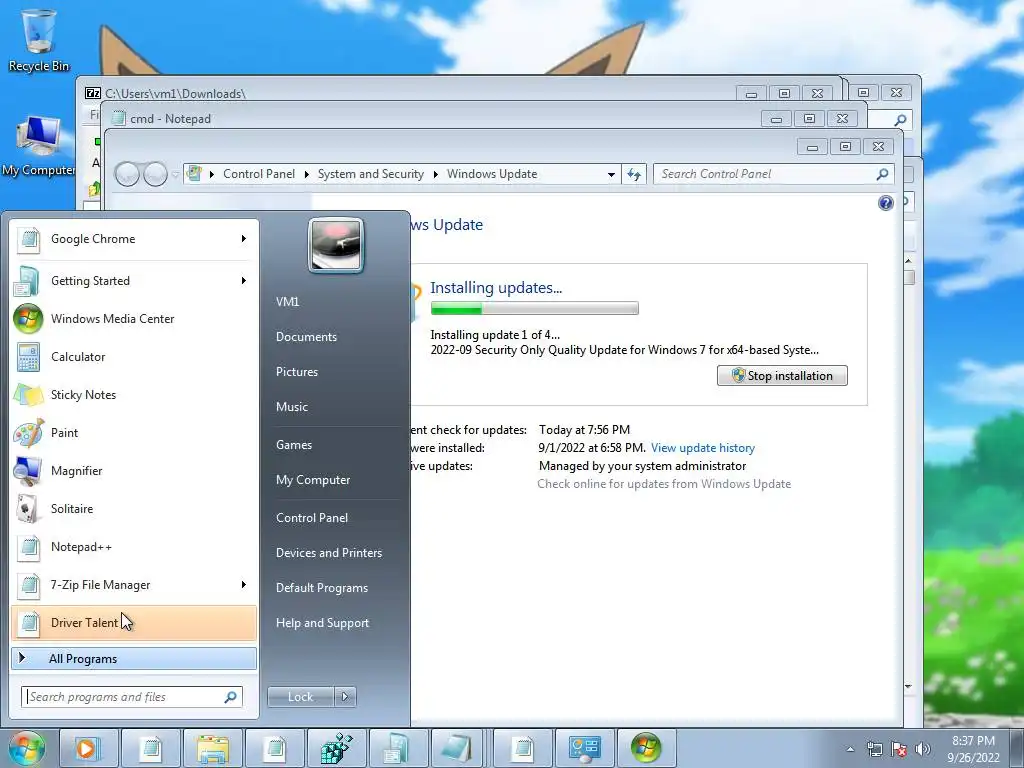Click the network tray icon
The width and height of the screenshot is (1024, 768).
coord(874,749)
